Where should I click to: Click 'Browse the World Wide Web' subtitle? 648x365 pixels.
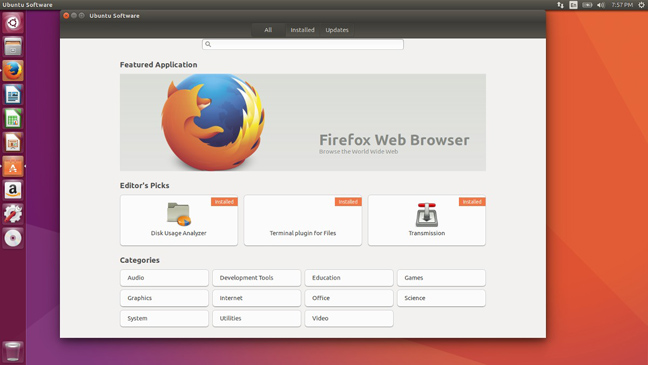tap(358, 152)
